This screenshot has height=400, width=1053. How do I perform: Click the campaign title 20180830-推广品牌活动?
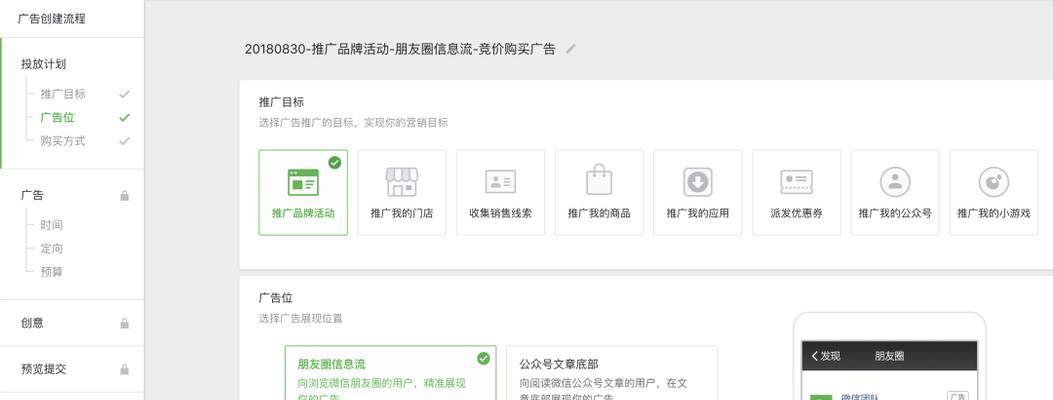pyautogui.click(x=400, y=49)
